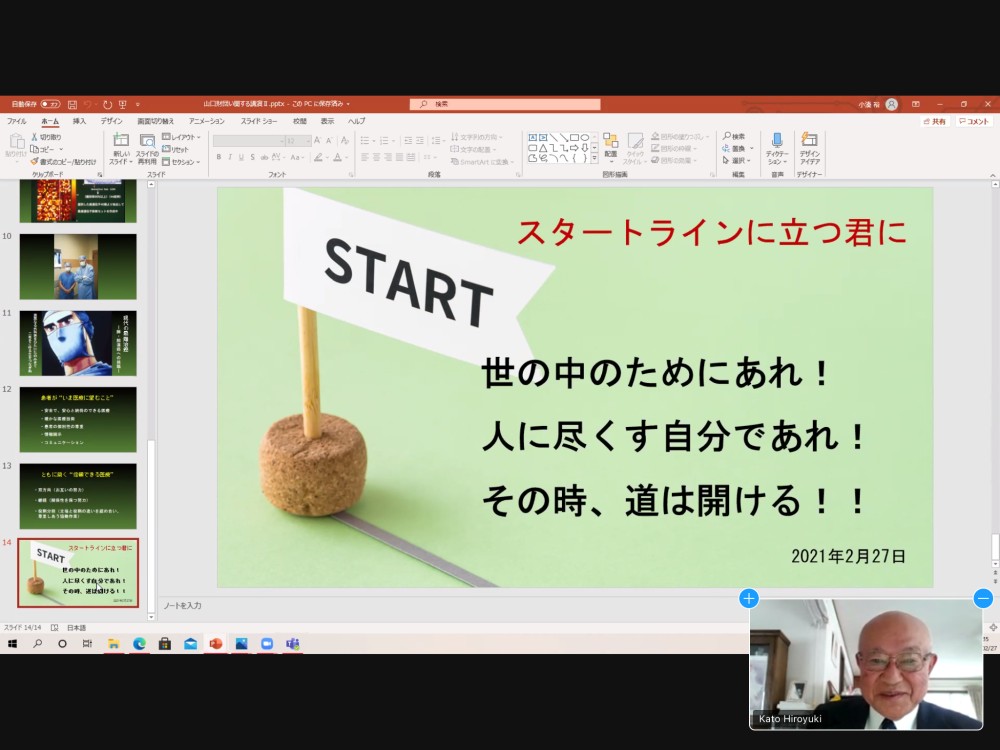The image size is (1000, 750).
Task: Toggle Strikethrough S text formatting
Action: pyautogui.click(x=253, y=157)
